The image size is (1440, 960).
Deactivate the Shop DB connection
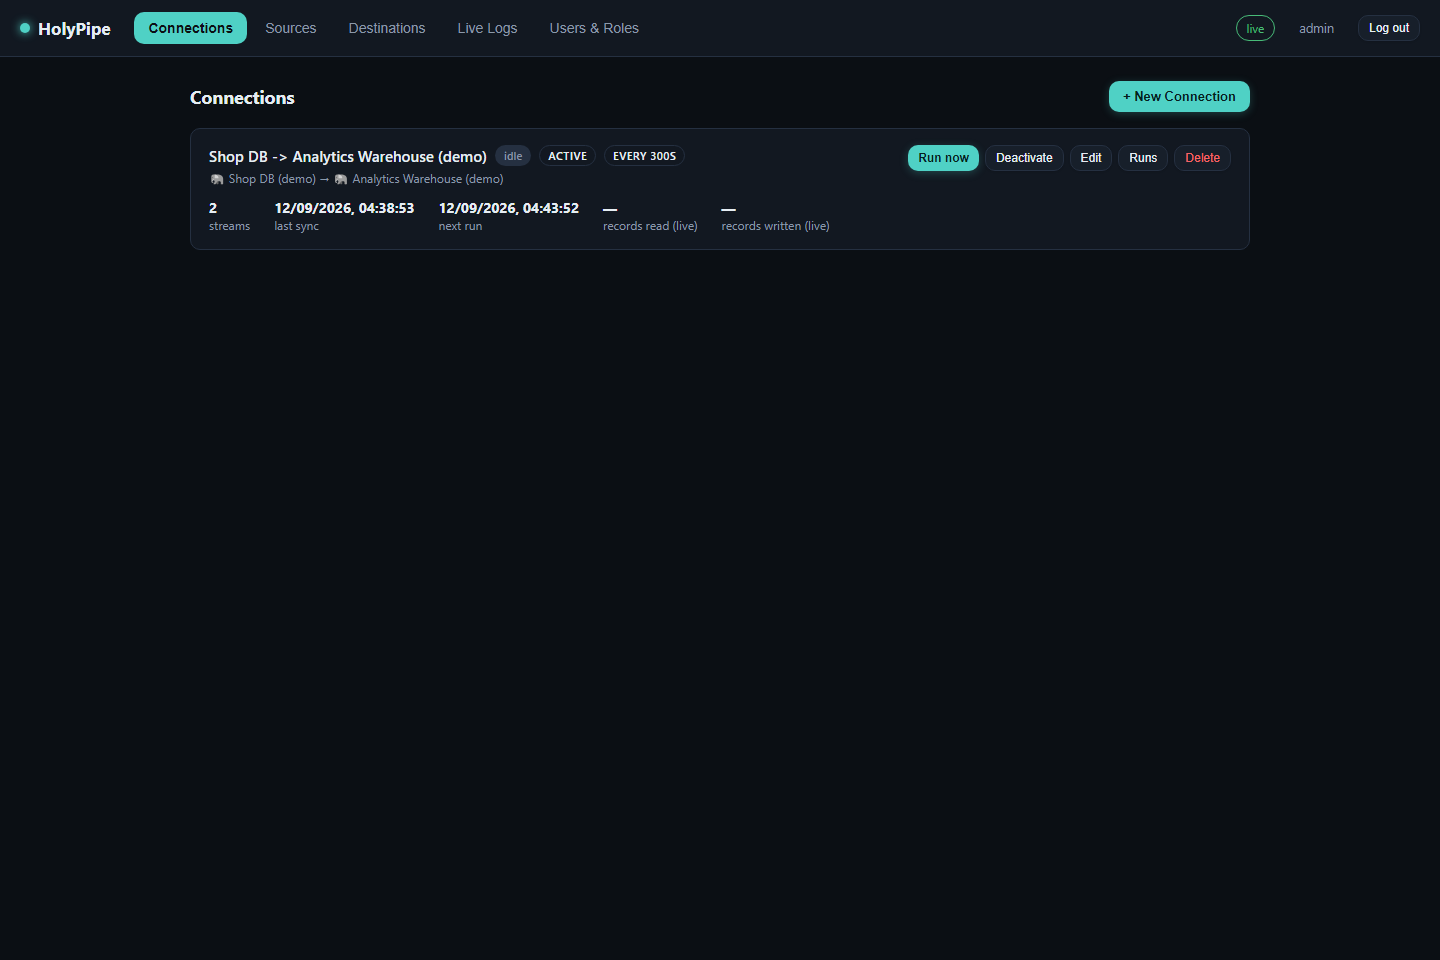tap(1024, 158)
